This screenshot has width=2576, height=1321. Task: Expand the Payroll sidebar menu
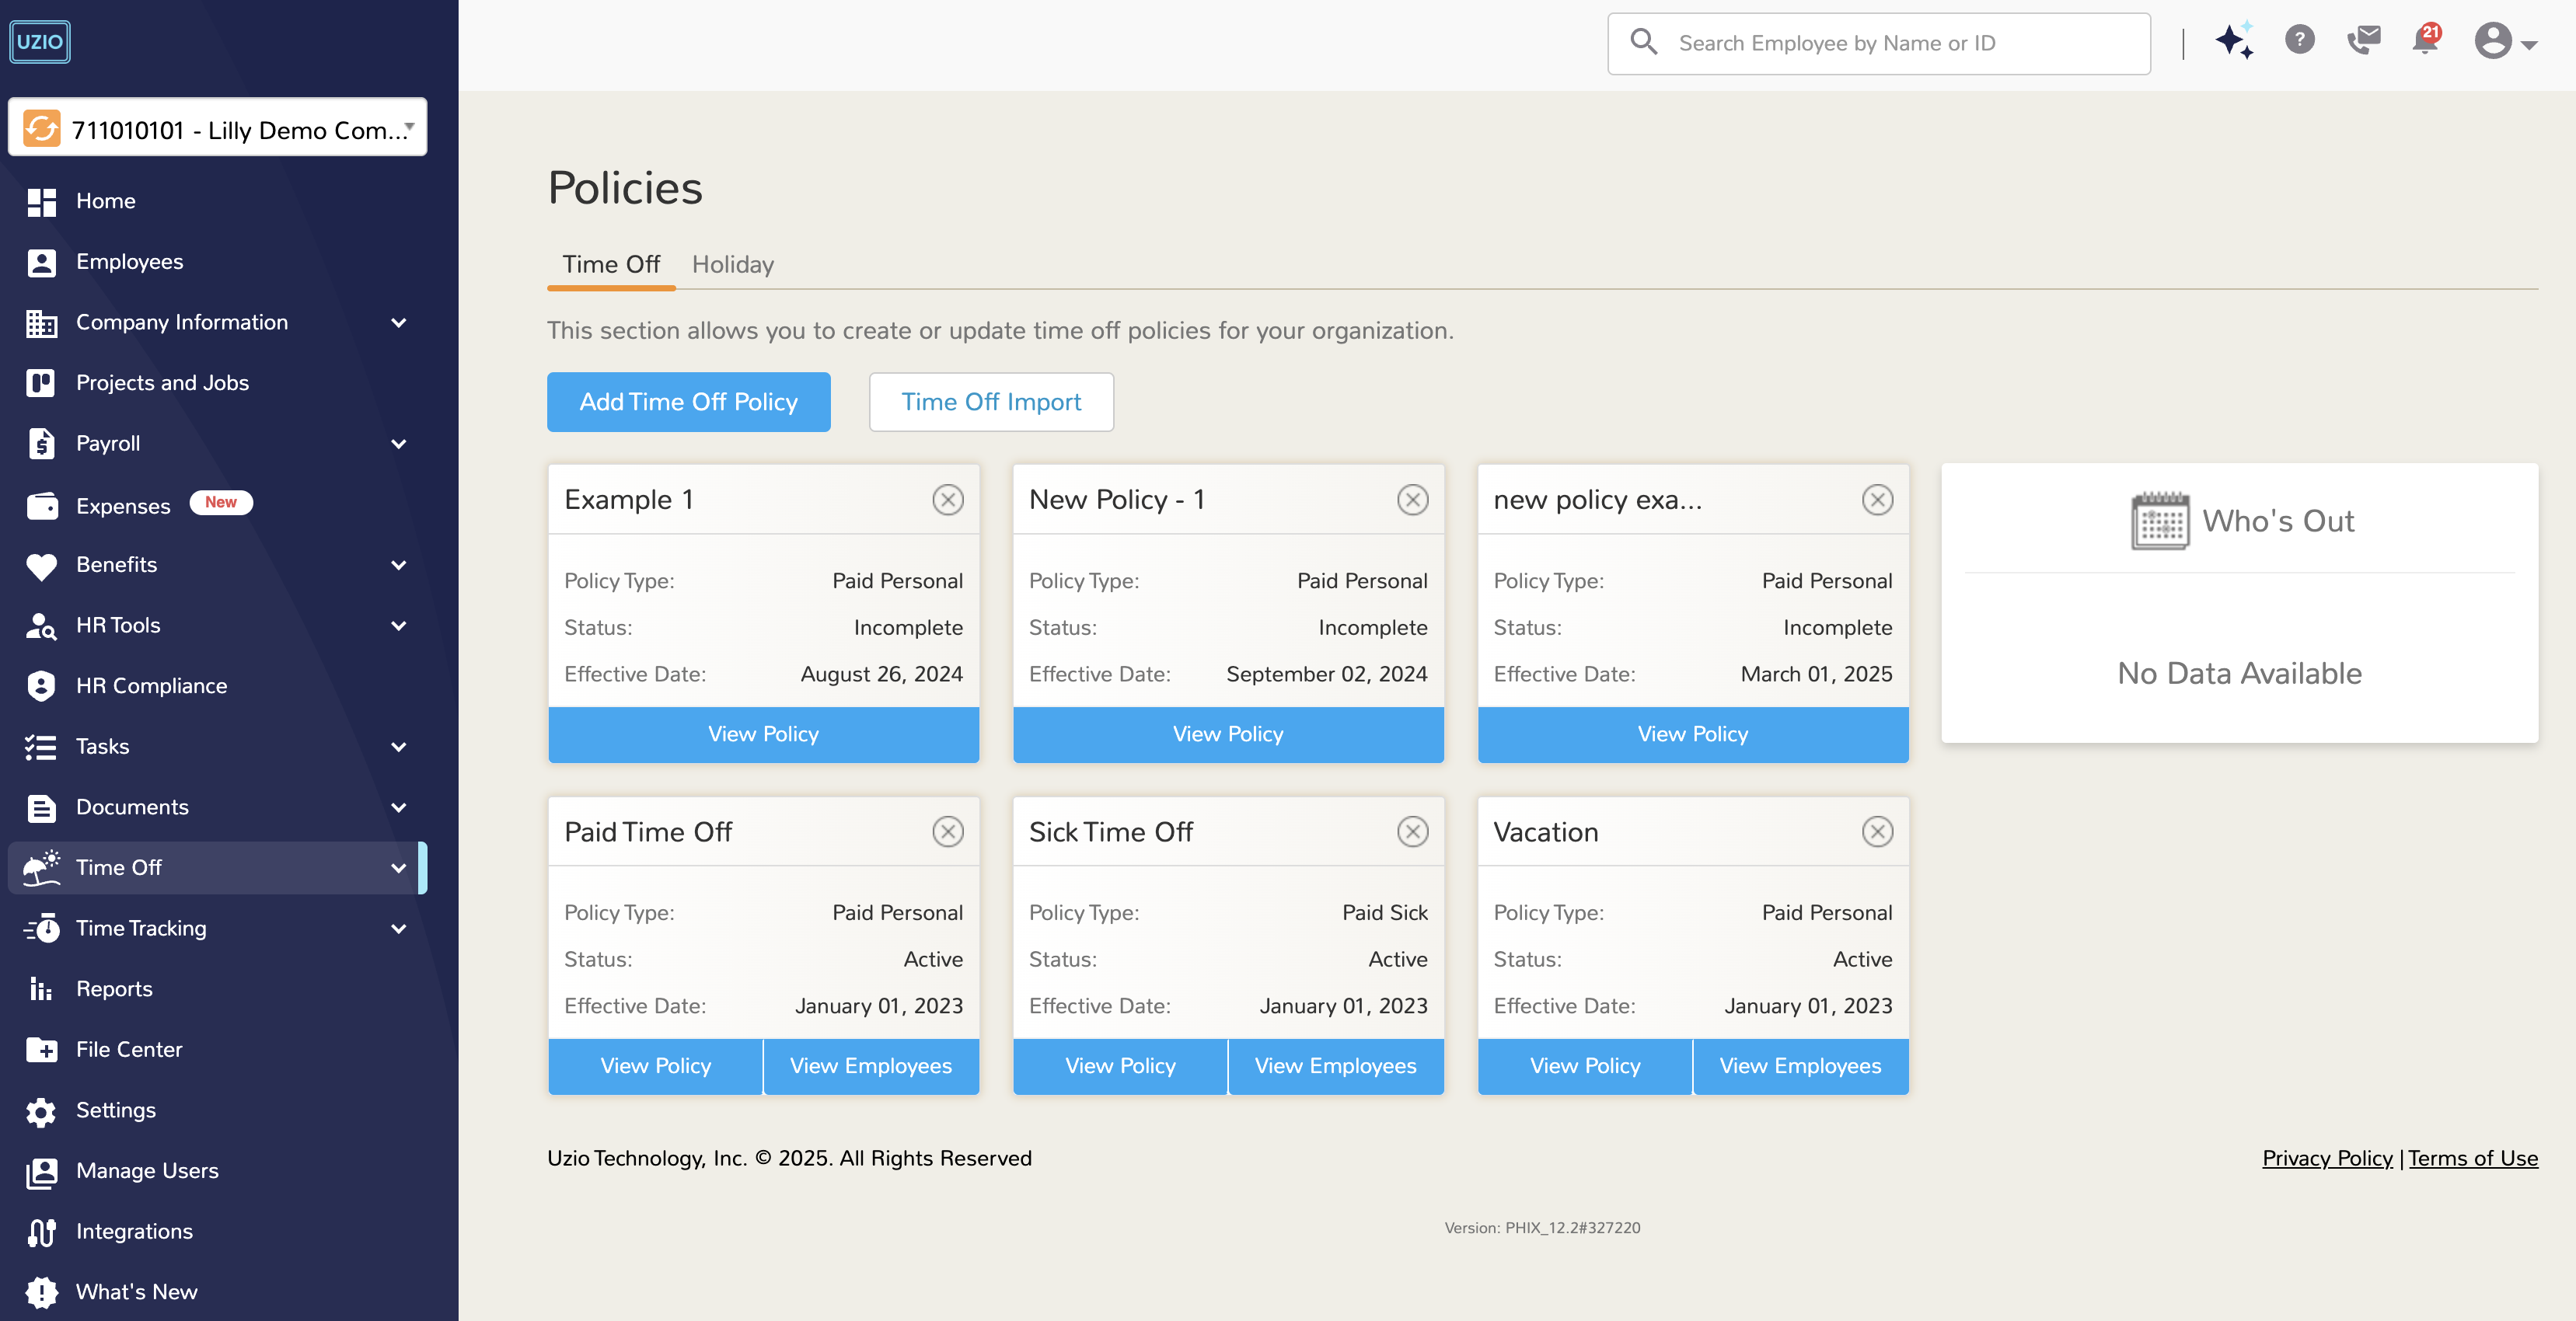[398, 444]
